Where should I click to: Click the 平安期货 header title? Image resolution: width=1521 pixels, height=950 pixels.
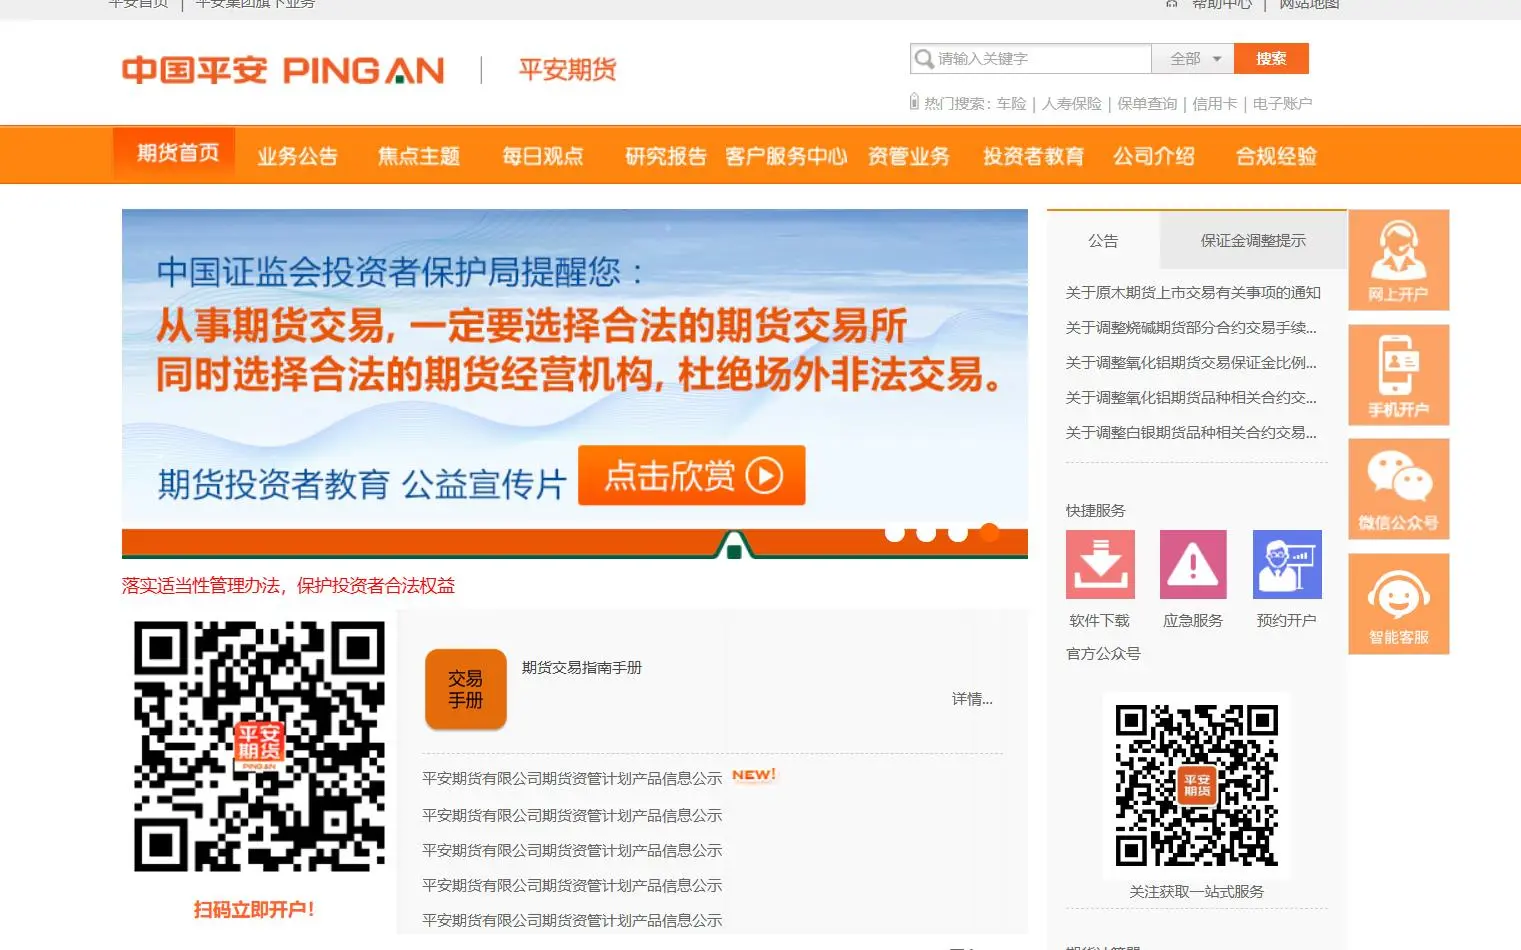pos(567,70)
